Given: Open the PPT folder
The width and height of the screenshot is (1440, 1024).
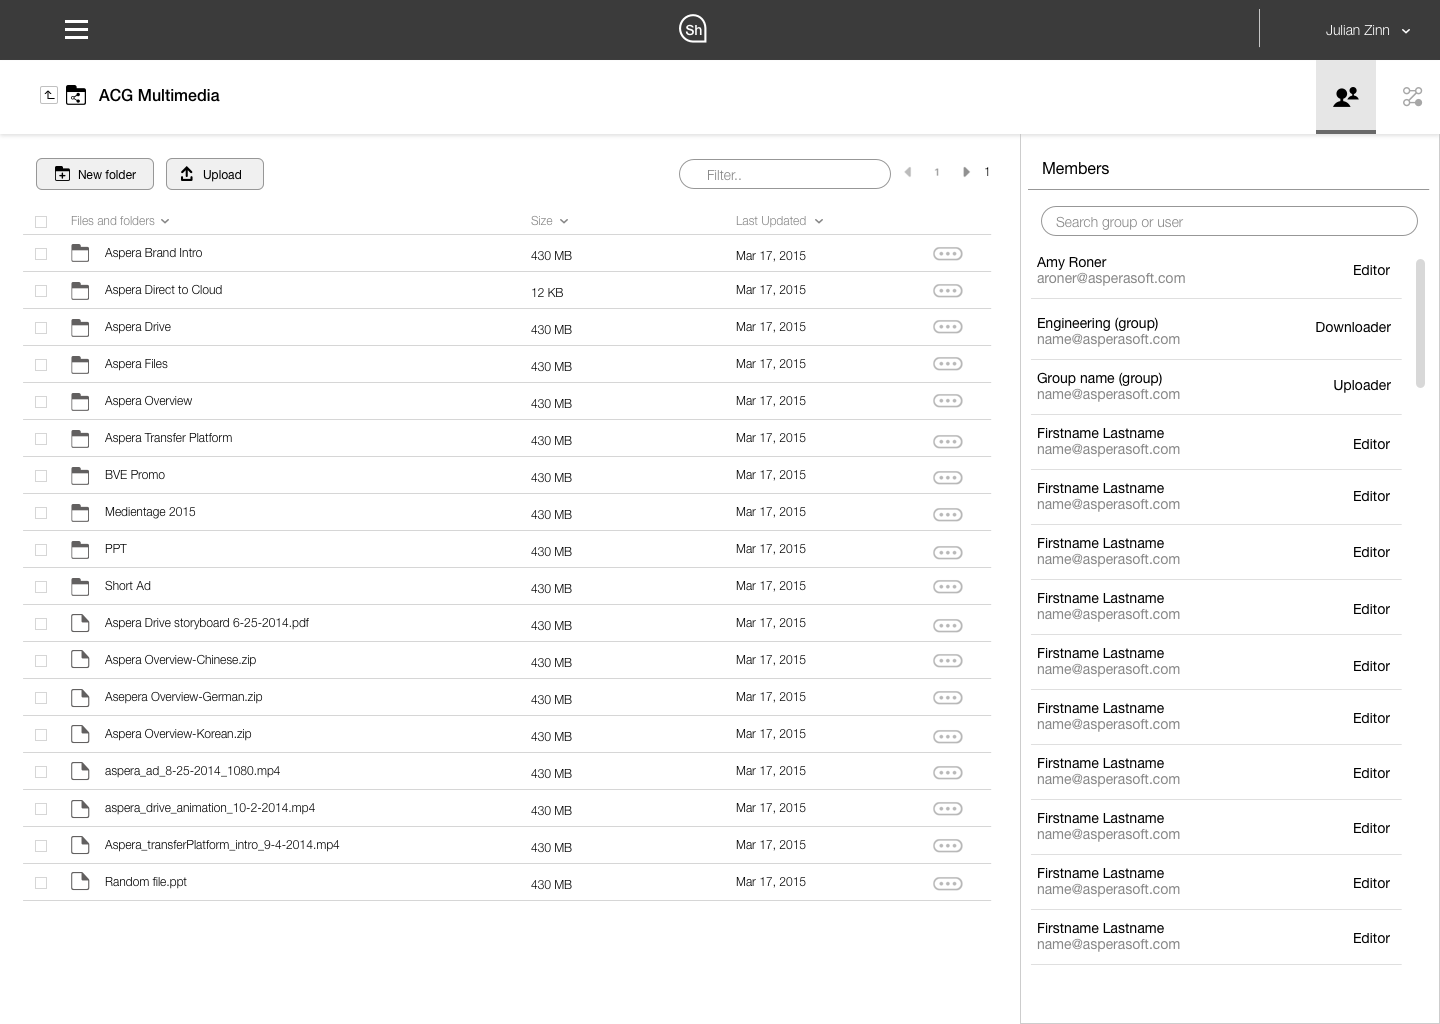Looking at the screenshot, I should [x=116, y=549].
